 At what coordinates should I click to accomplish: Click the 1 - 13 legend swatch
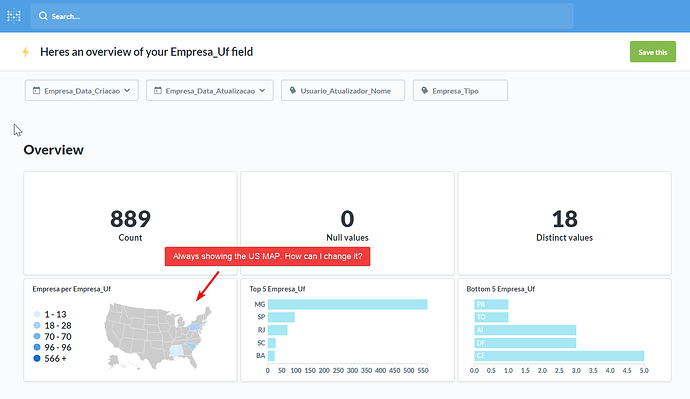point(37,315)
